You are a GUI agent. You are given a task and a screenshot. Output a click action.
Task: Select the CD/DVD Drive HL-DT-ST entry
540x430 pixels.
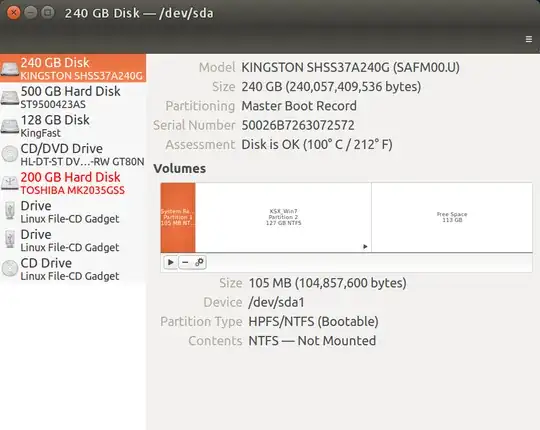click(73, 154)
